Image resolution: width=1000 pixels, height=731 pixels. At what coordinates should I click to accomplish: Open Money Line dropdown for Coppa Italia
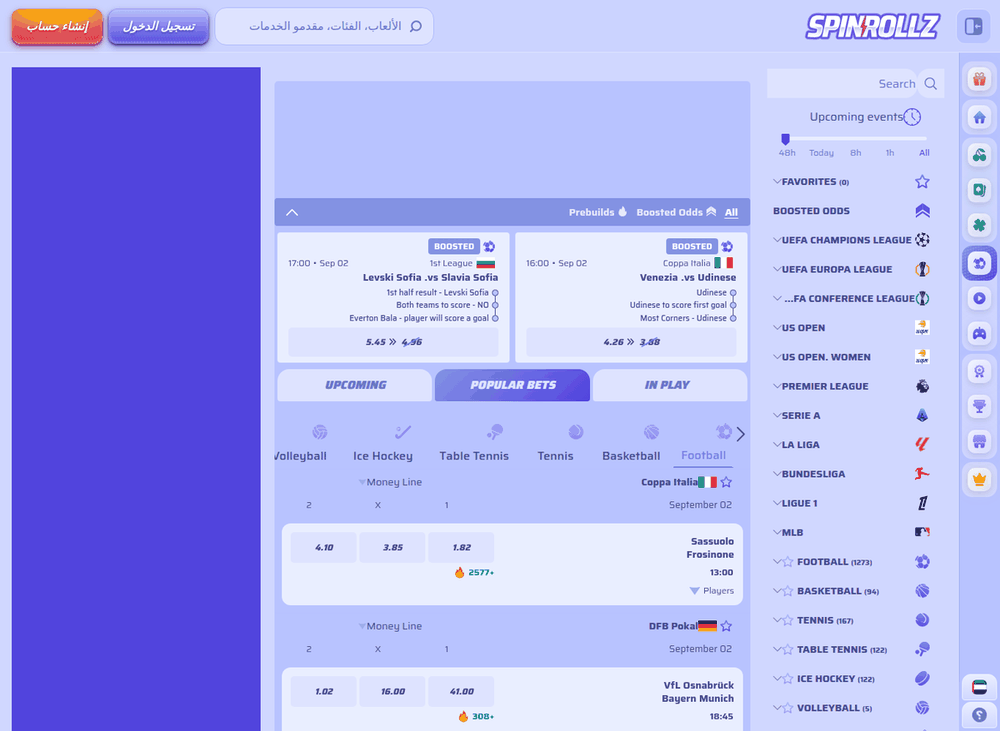[390, 482]
